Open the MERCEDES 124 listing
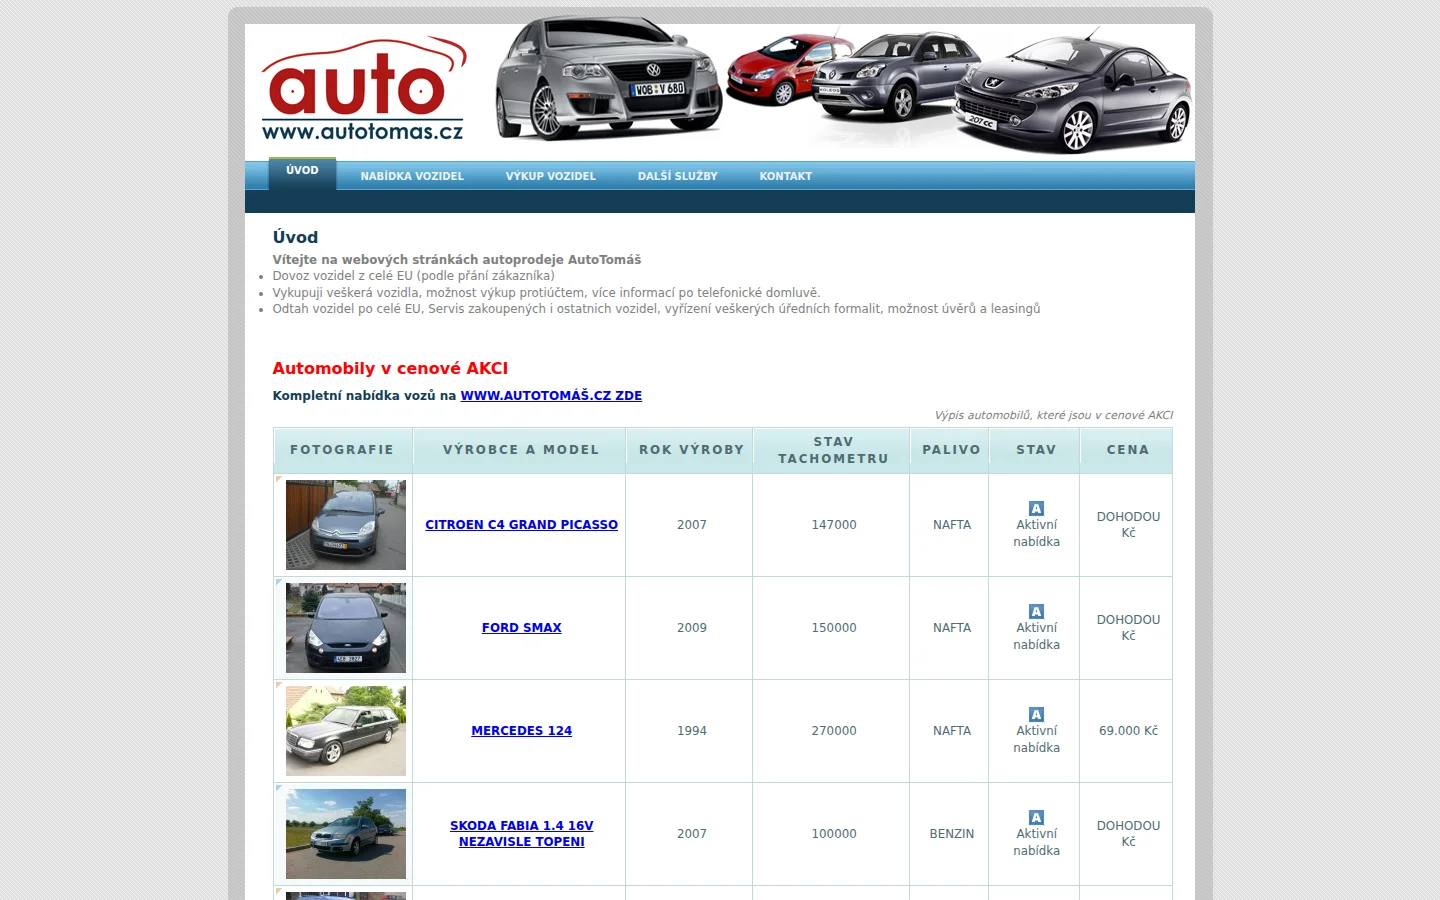The image size is (1440, 900). click(521, 731)
